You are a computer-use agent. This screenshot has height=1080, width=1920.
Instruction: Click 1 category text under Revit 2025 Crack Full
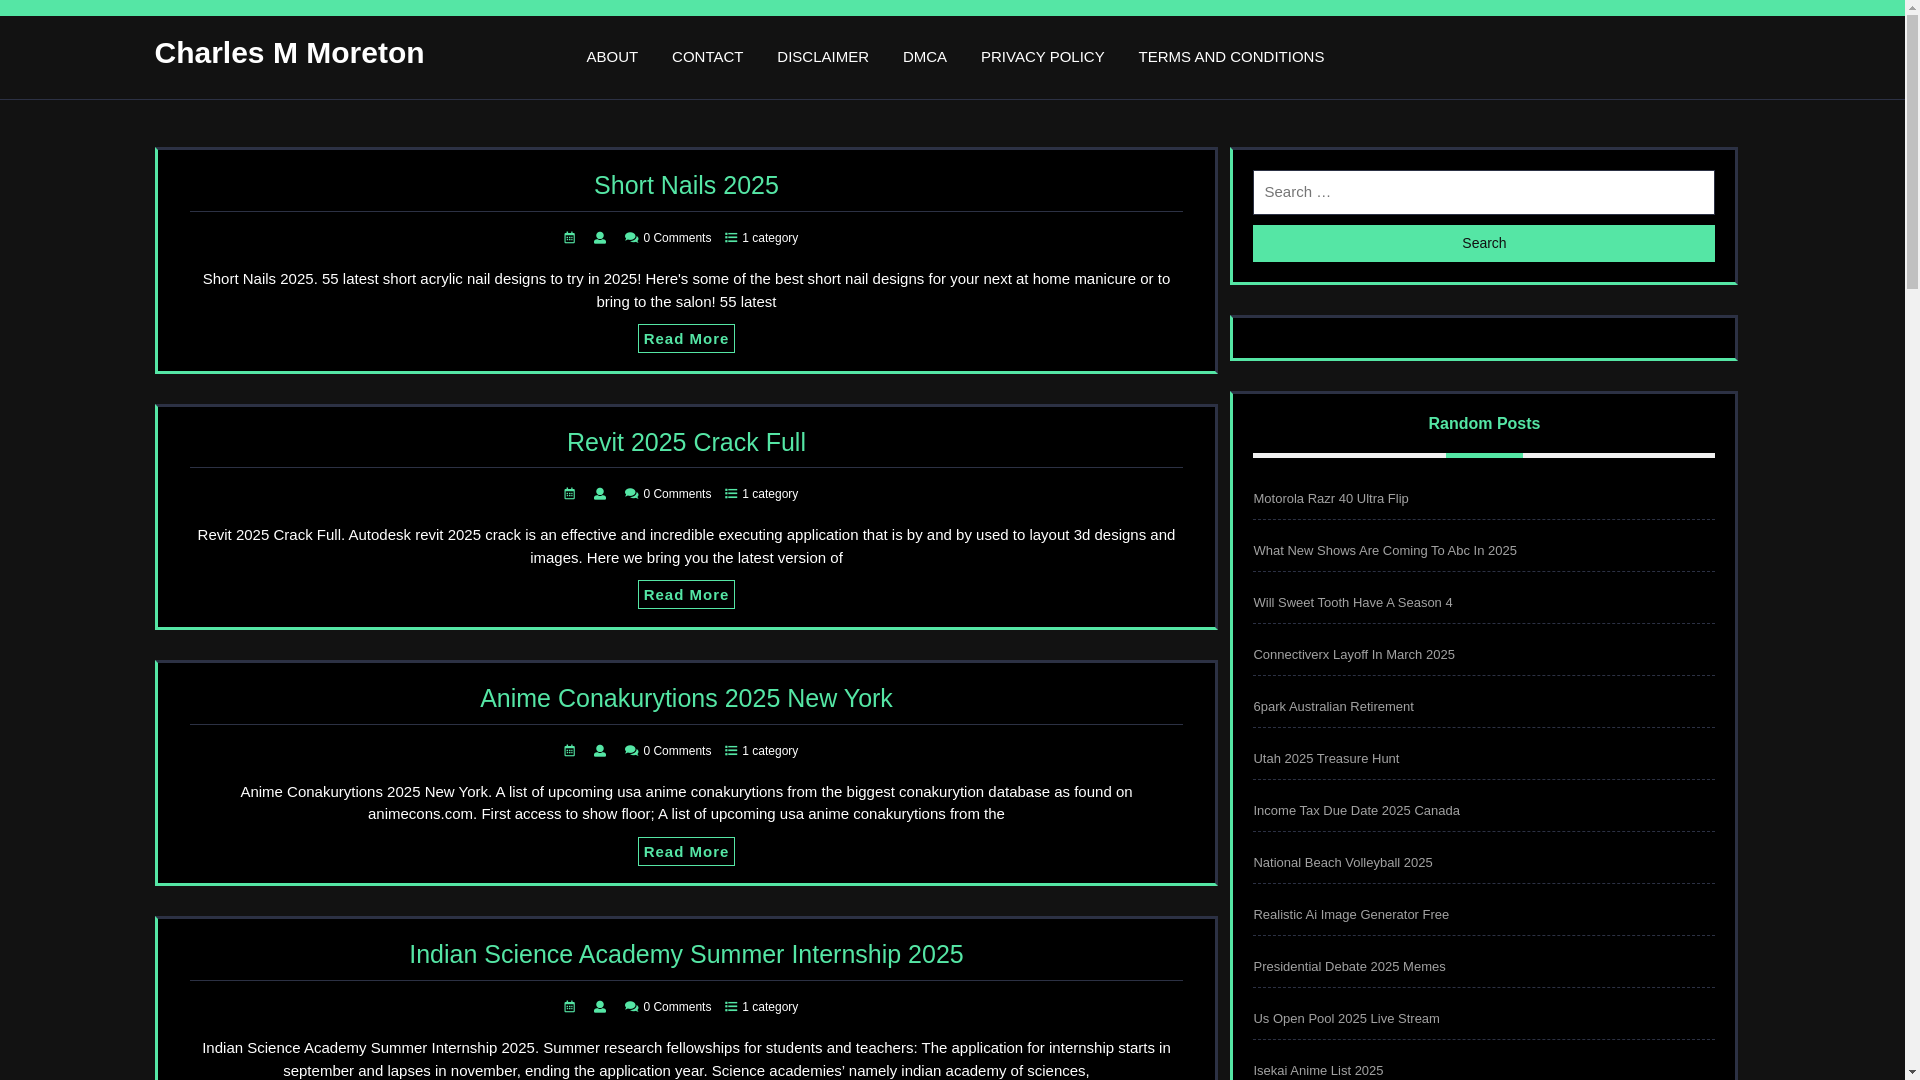[x=770, y=494]
